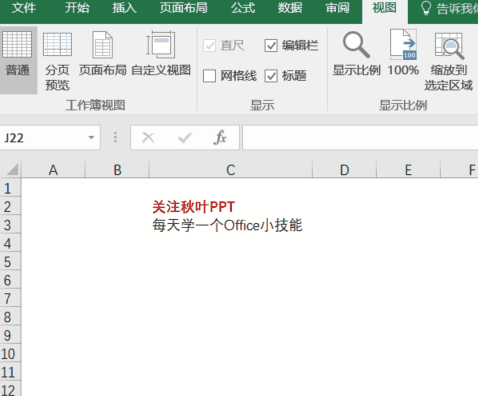Click the formula bar resize dots handle
478x396 pixels.
pos(115,137)
